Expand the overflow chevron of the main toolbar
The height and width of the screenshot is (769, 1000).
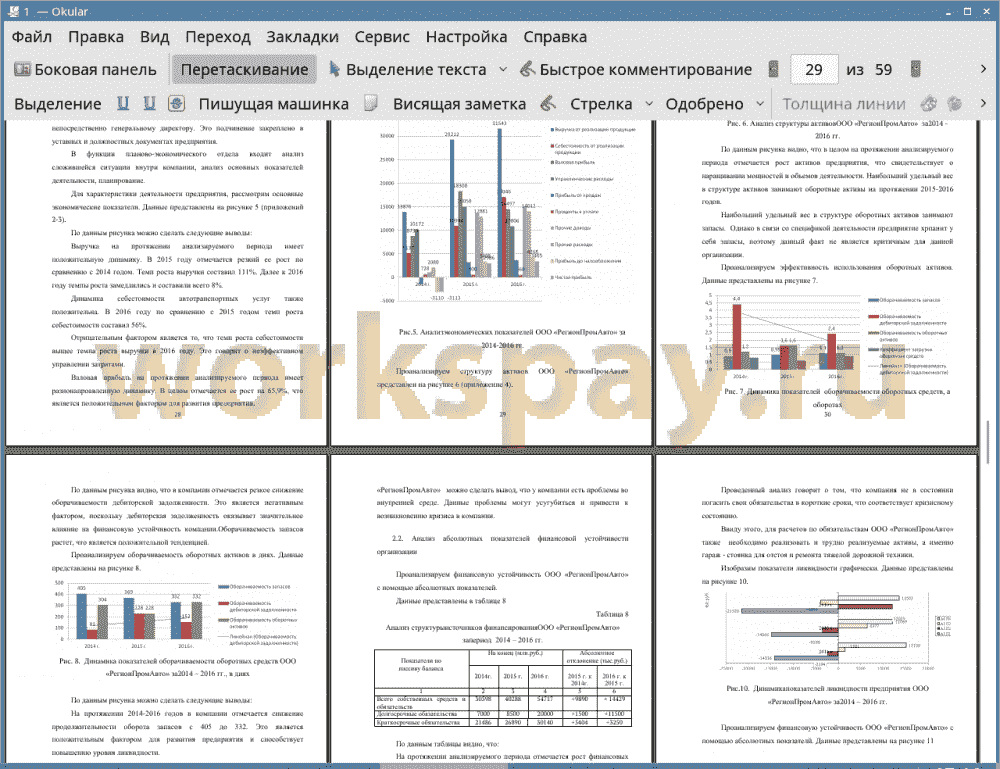[x=983, y=69]
